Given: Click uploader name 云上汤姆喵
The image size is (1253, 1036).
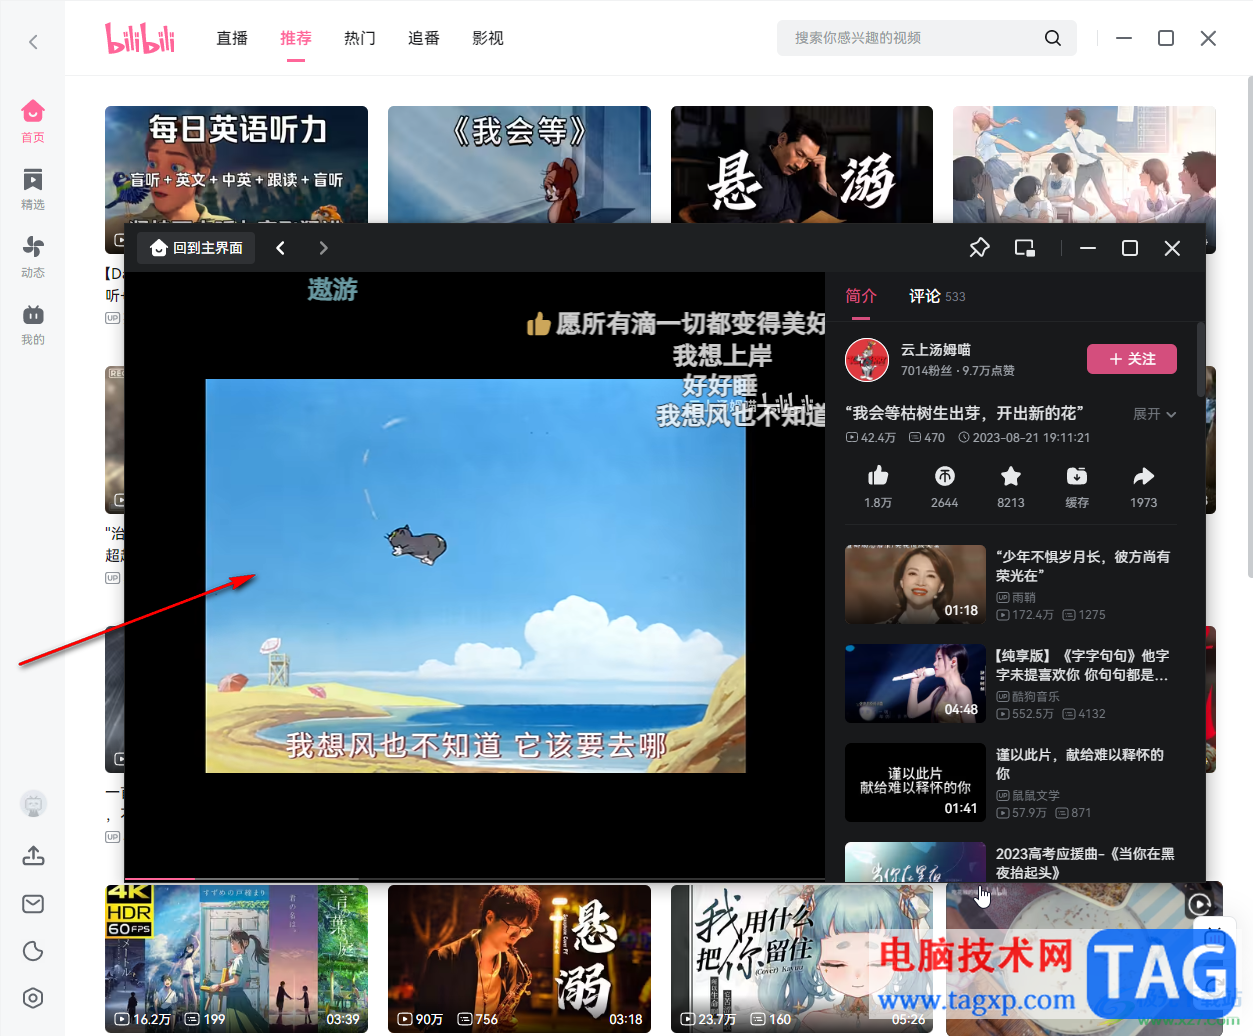Looking at the screenshot, I should [936, 350].
